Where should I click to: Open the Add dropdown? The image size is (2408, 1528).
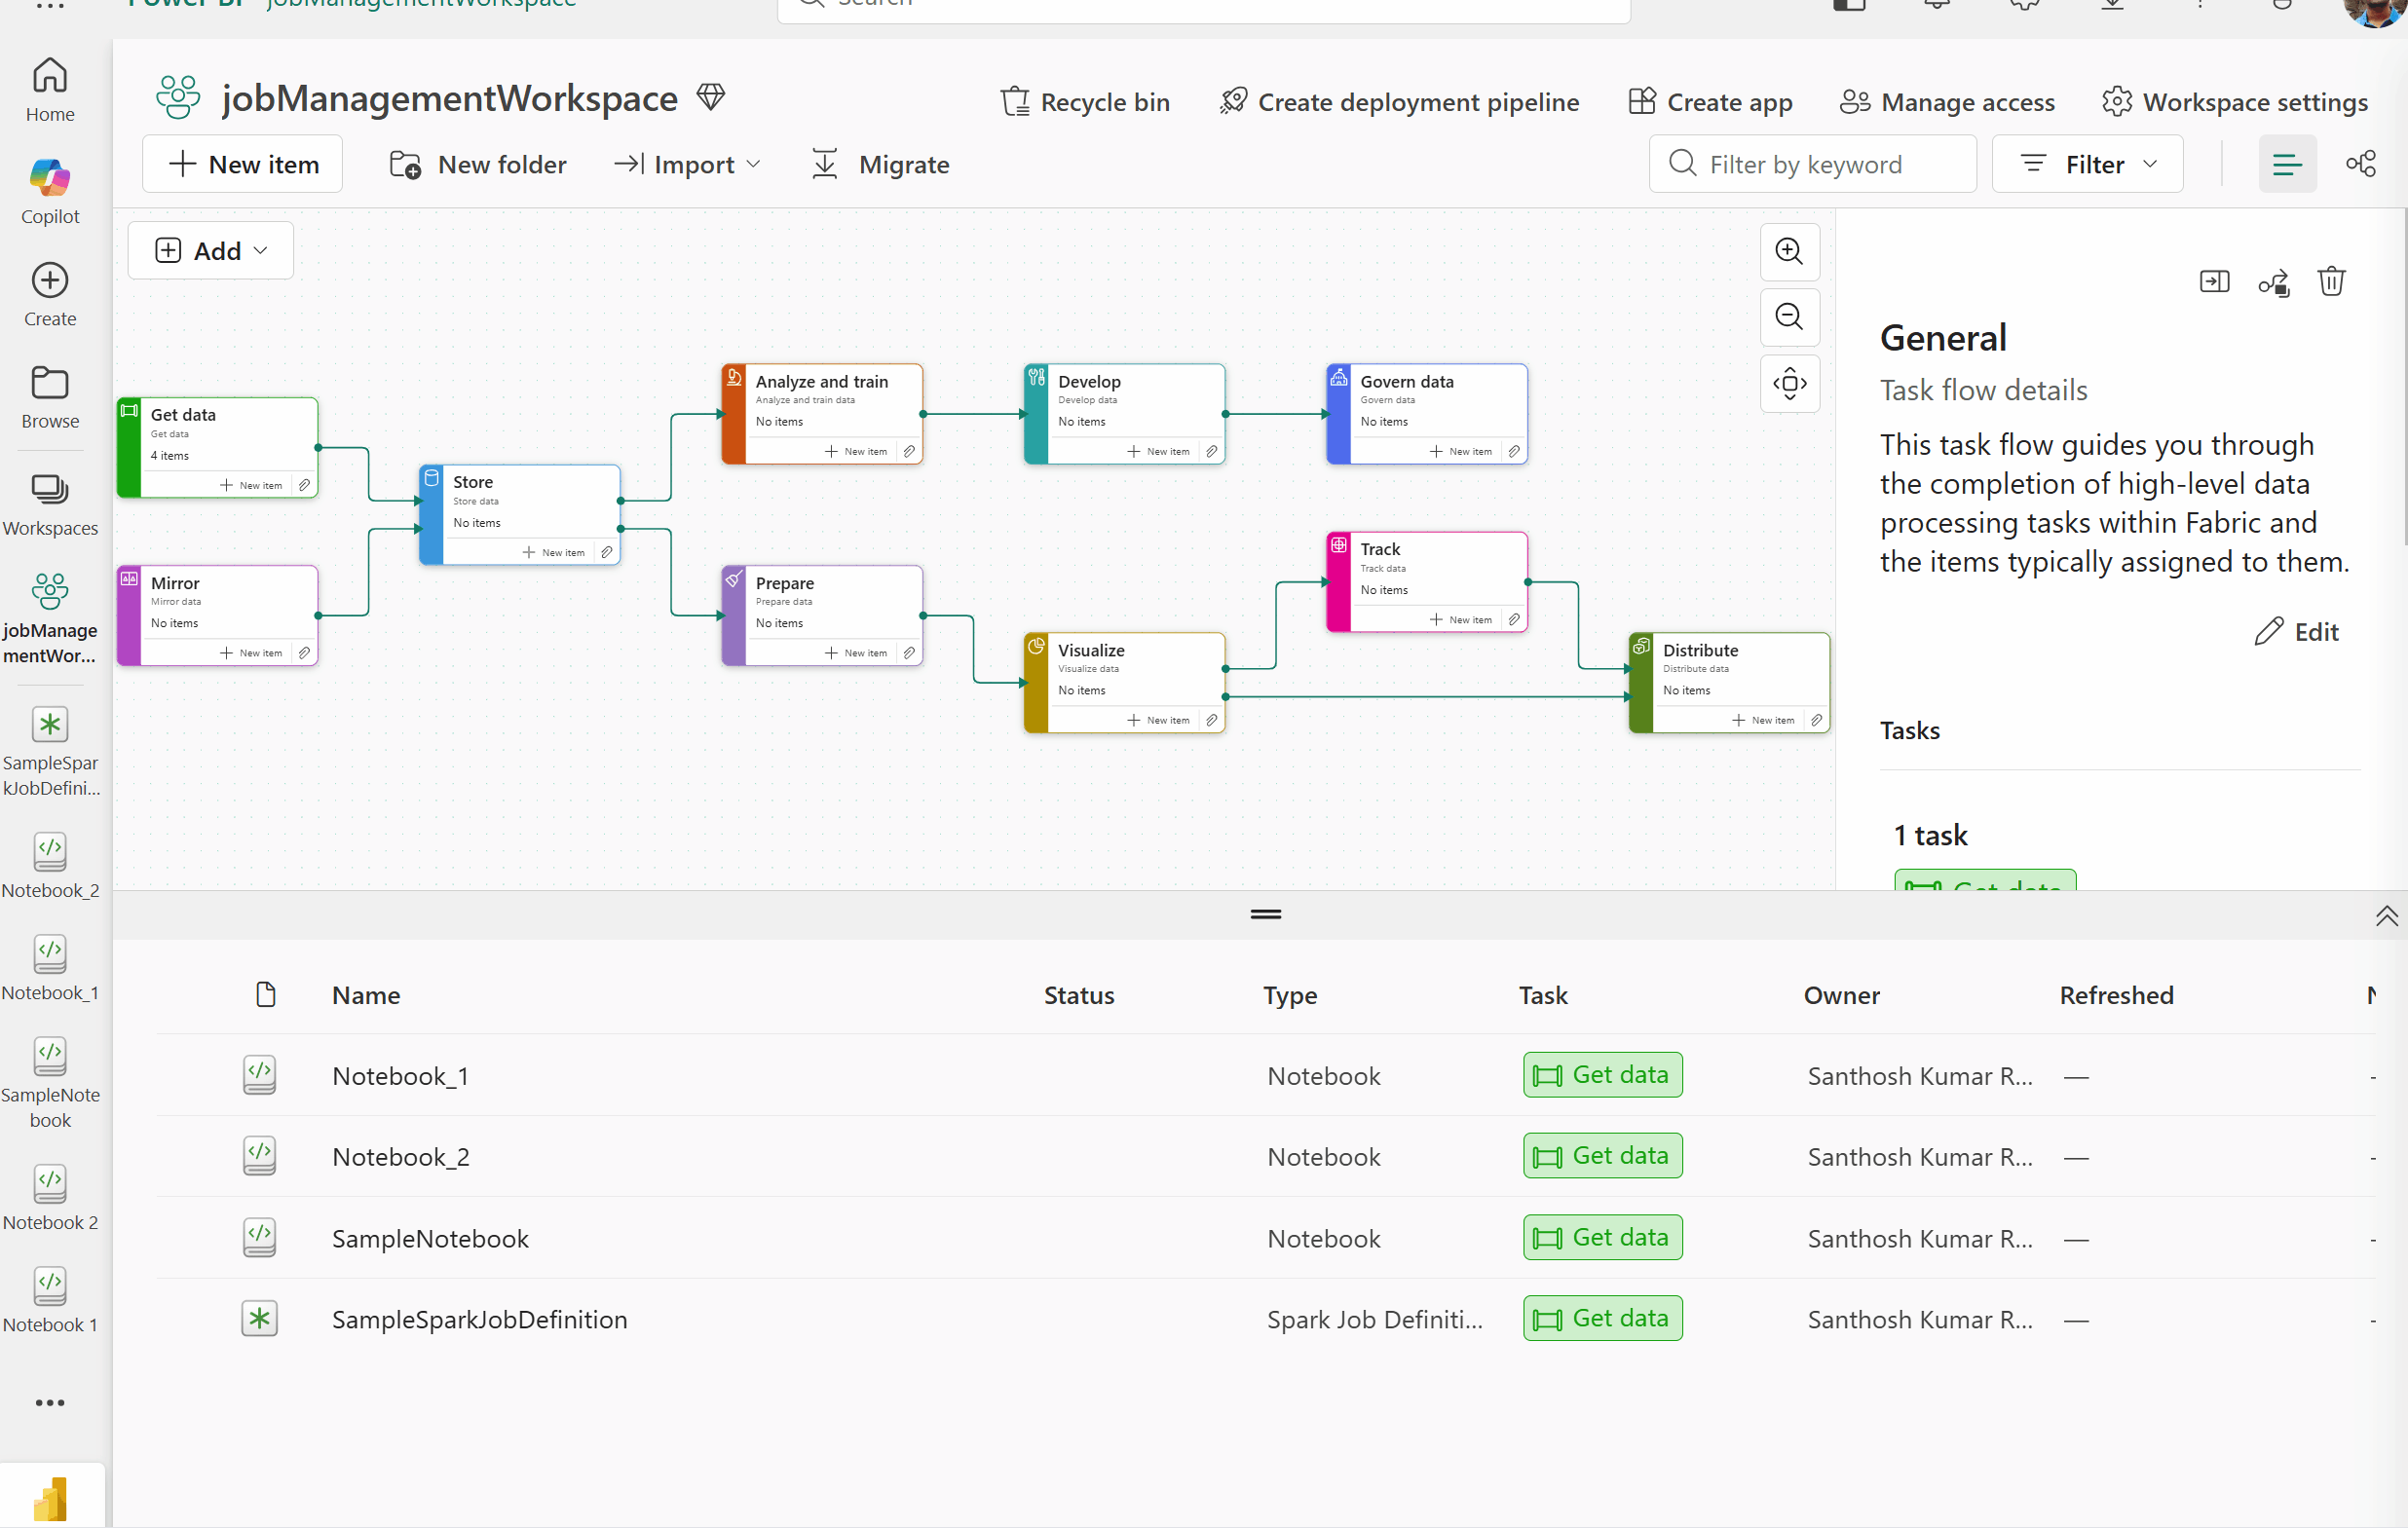[210, 250]
